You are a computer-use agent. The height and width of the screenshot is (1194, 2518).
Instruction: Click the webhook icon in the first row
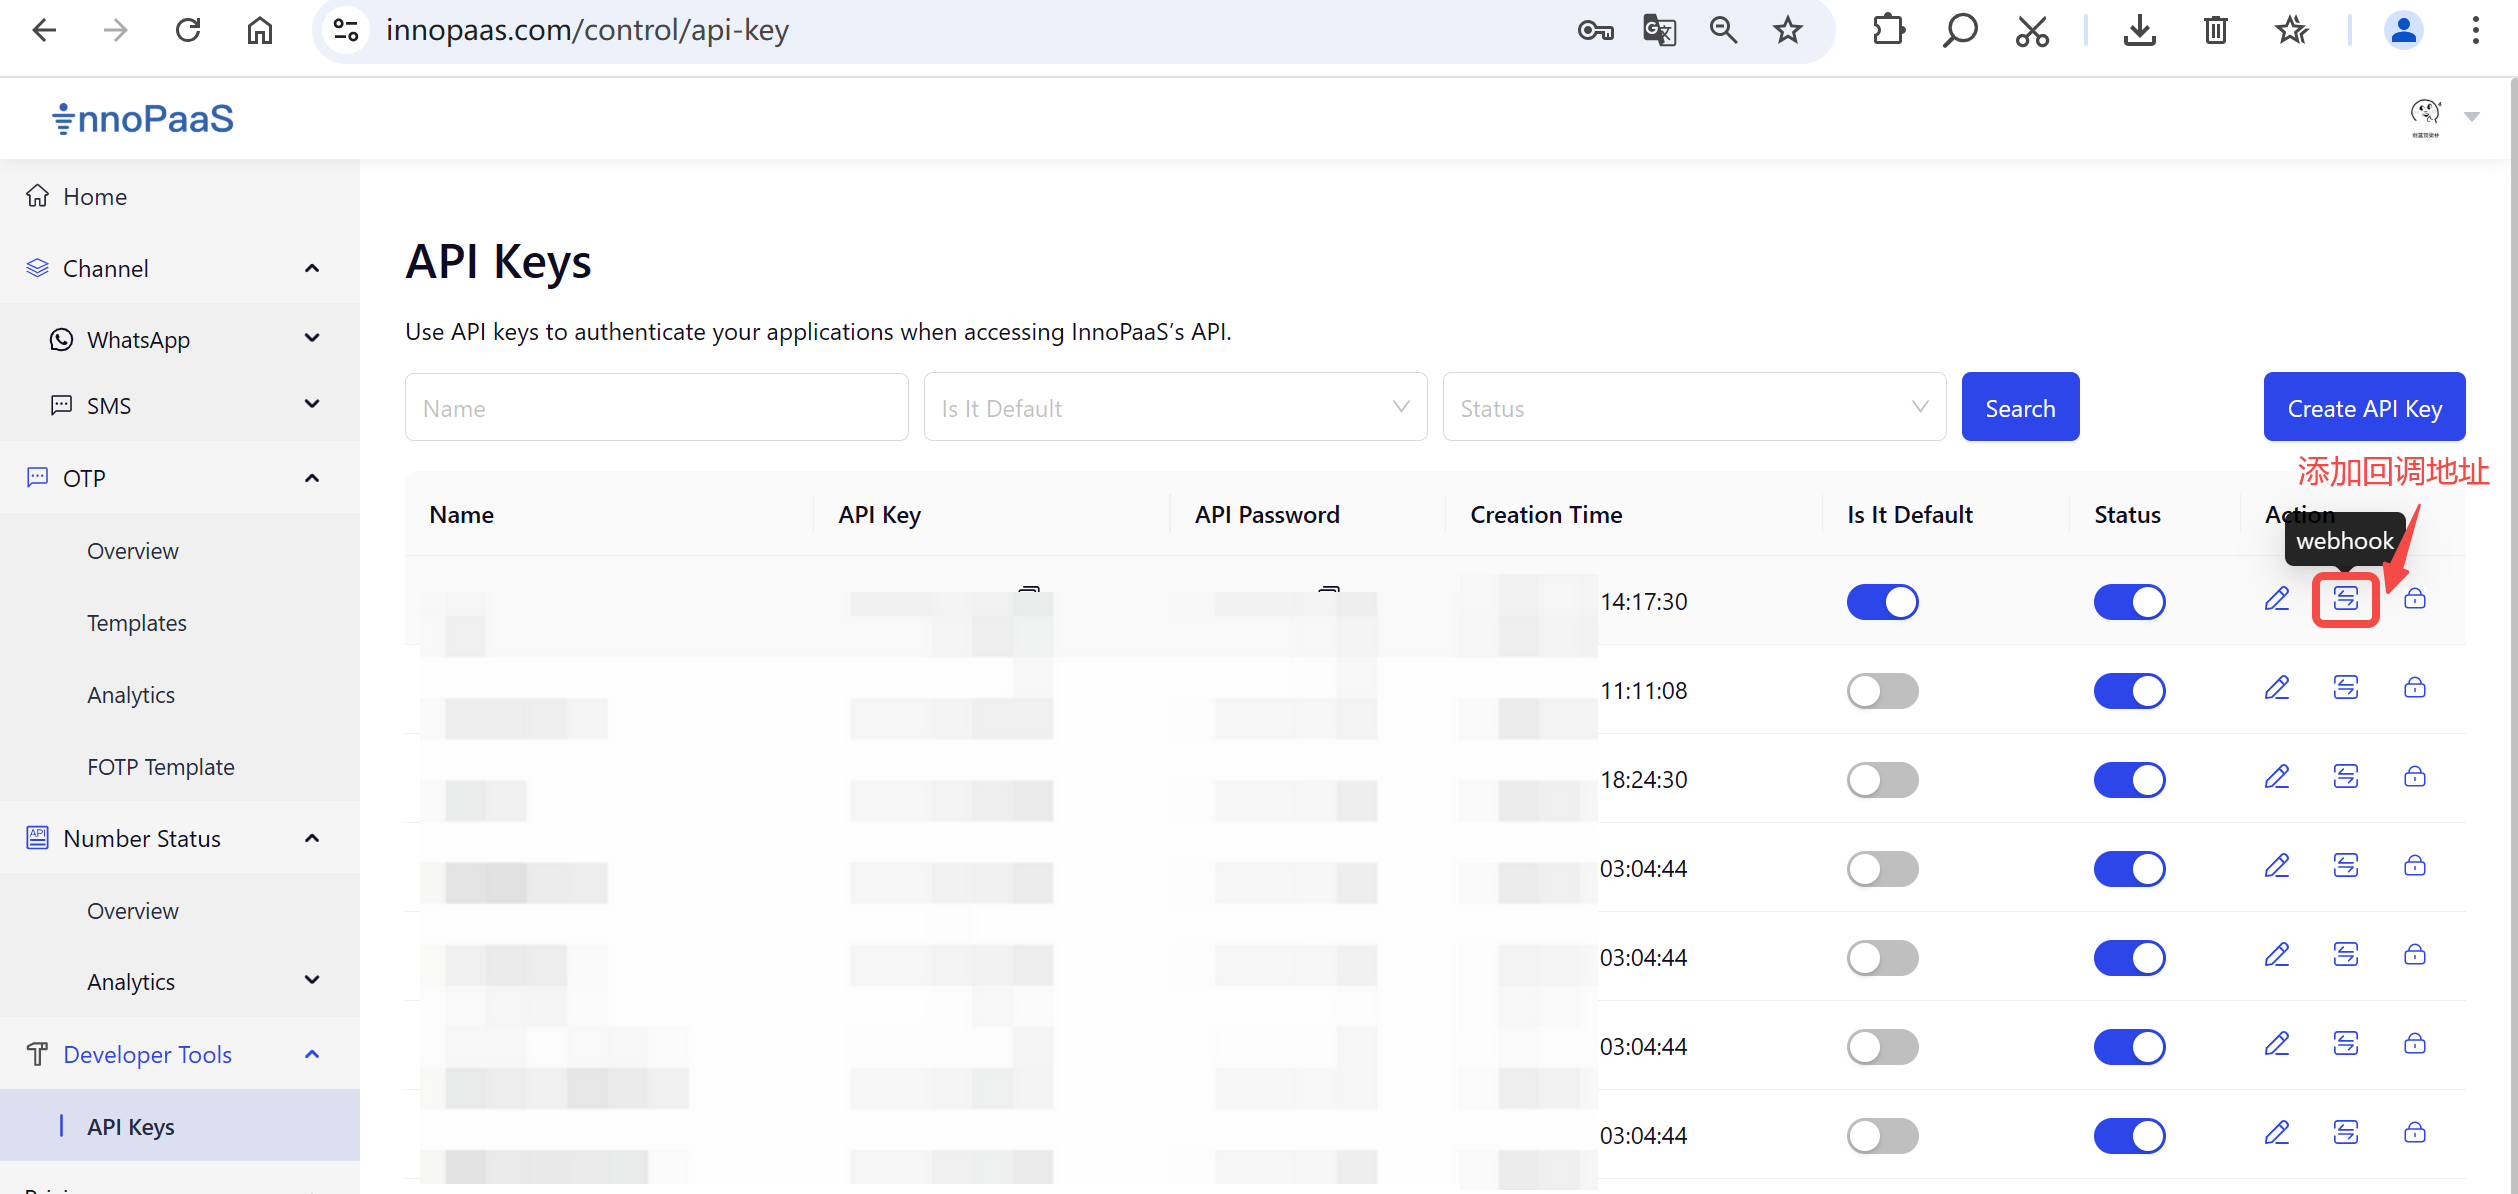2345,599
